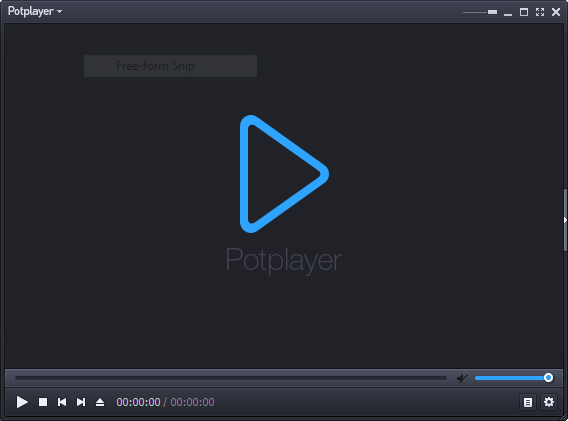Open the settings gear control panel

[x=549, y=402]
